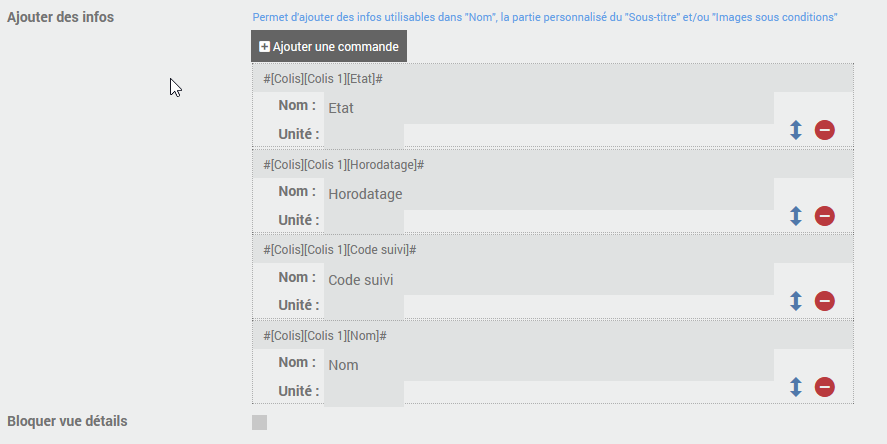The width and height of the screenshot is (887, 444).
Task: Click reorder arrows for Horodatage row
Action: pyautogui.click(x=796, y=216)
